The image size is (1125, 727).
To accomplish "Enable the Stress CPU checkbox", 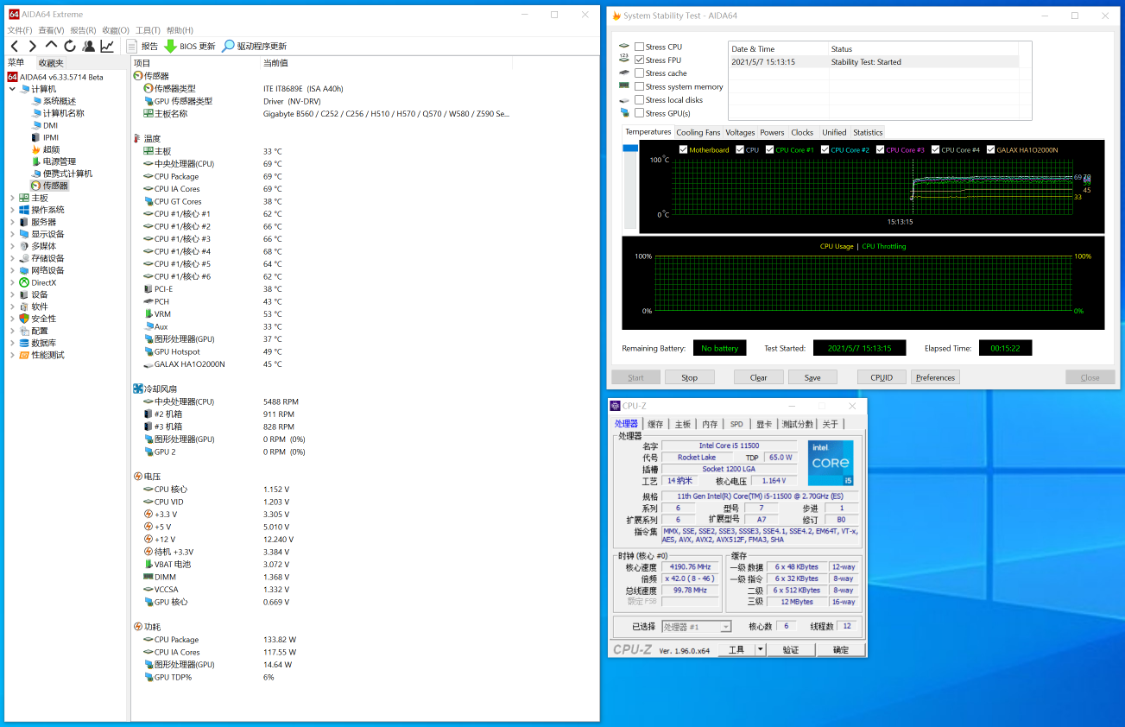I will [639, 47].
